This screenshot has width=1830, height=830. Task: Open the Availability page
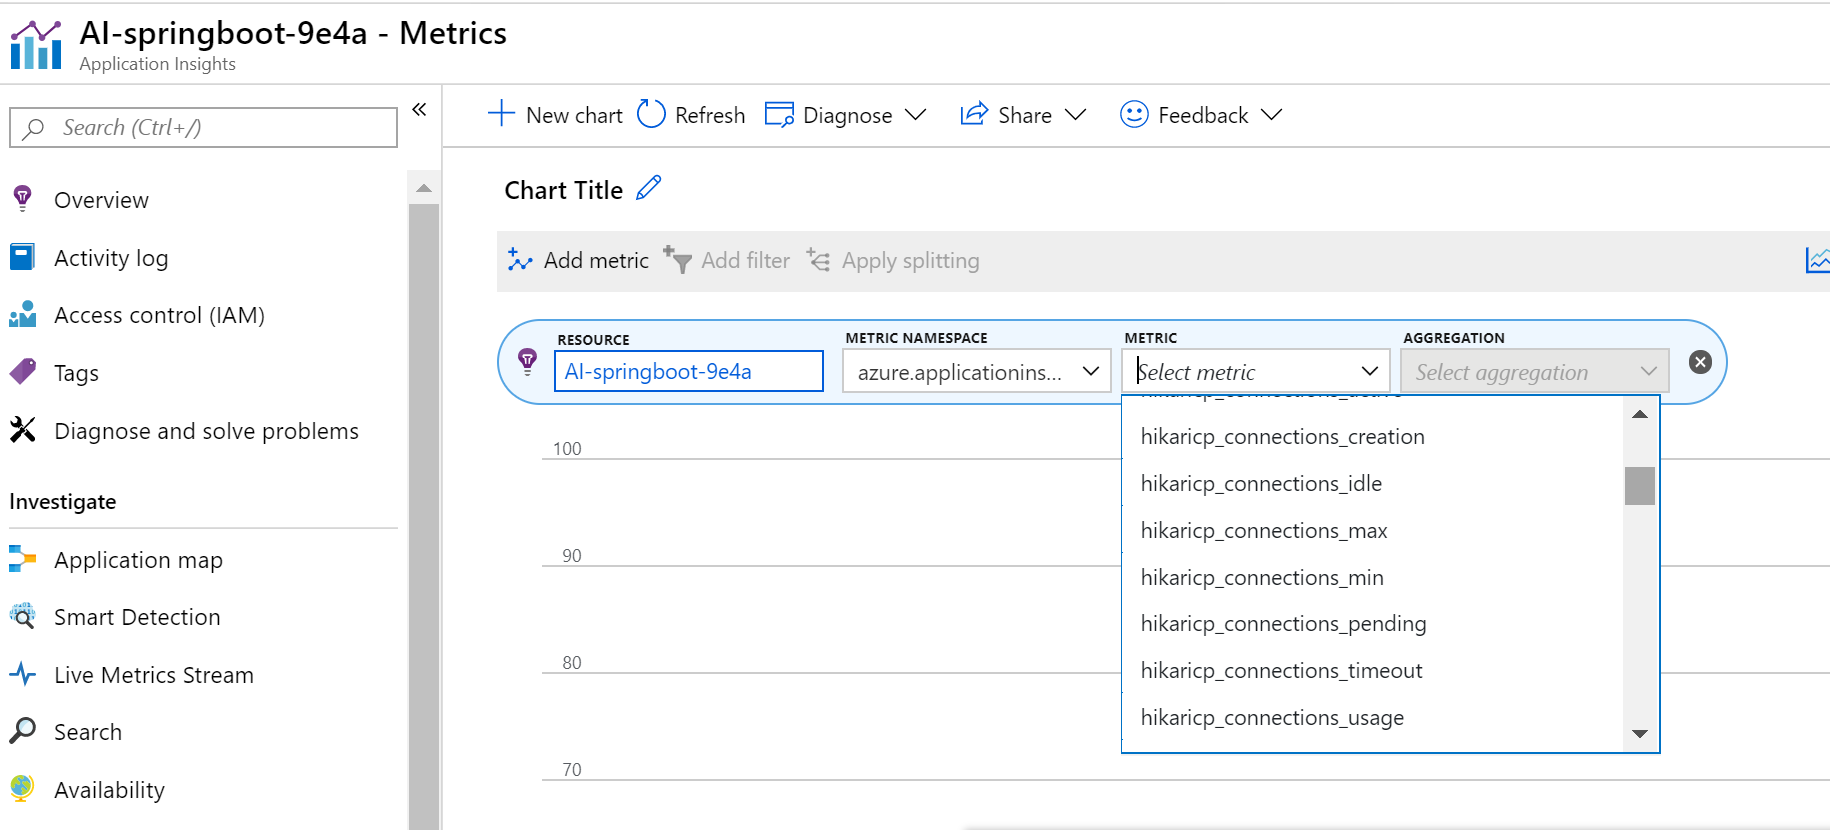coord(109,790)
